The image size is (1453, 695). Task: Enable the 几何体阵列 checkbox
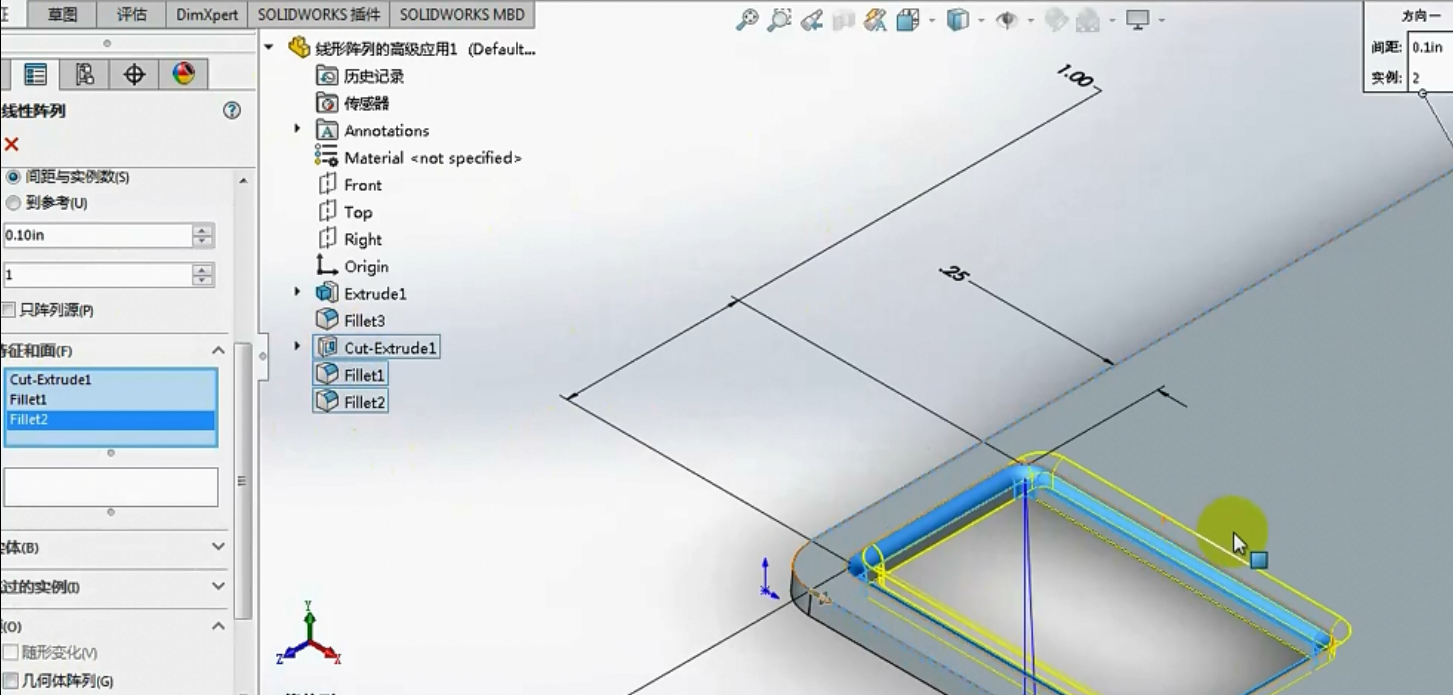[10, 681]
